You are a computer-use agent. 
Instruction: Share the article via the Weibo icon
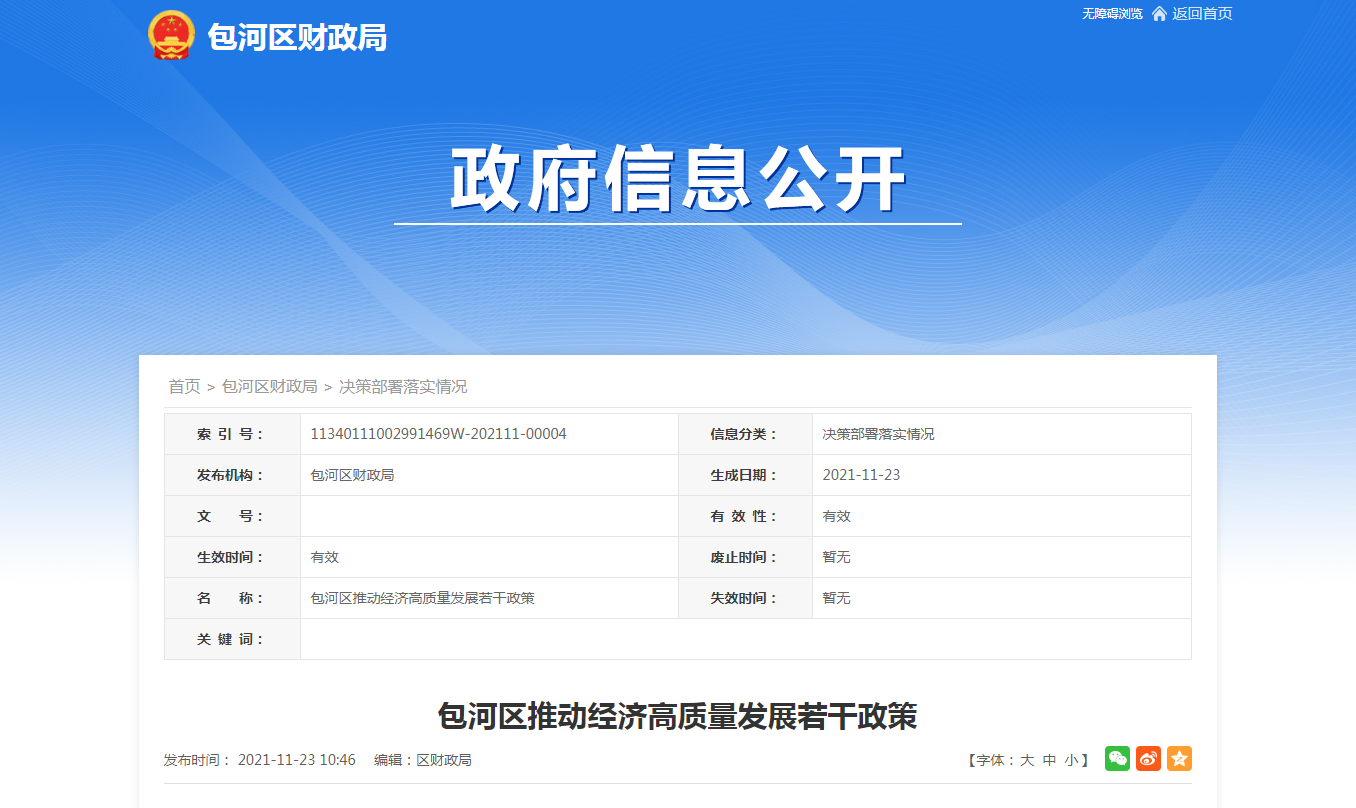pyautogui.click(x=1147, y=758)
